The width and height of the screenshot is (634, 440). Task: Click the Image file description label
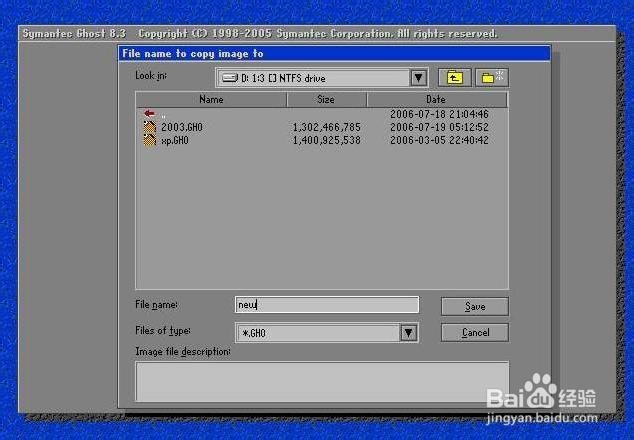(x=183, y=352)
